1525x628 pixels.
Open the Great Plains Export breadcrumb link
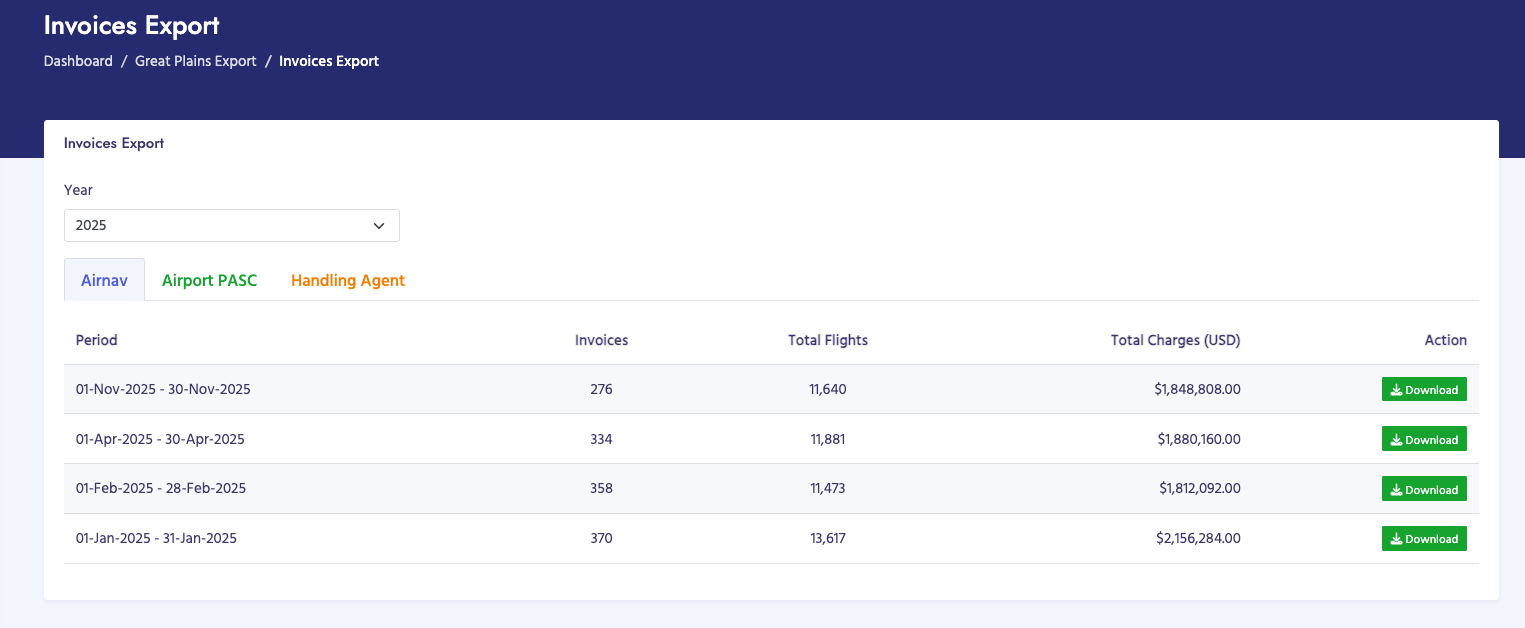point(195,61)
